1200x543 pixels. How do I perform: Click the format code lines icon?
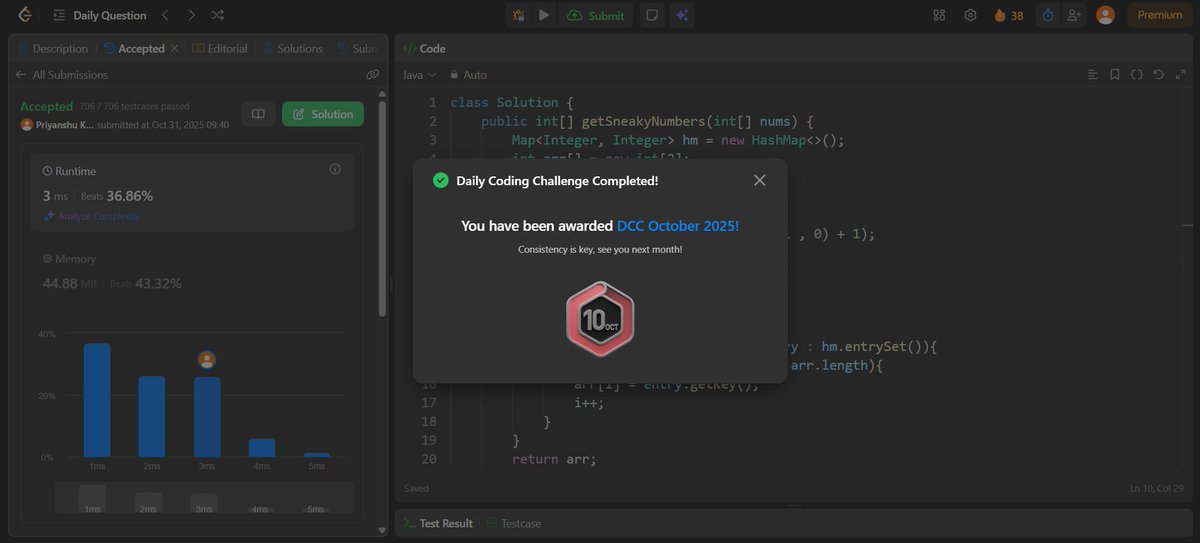[x=1093, y=75]
